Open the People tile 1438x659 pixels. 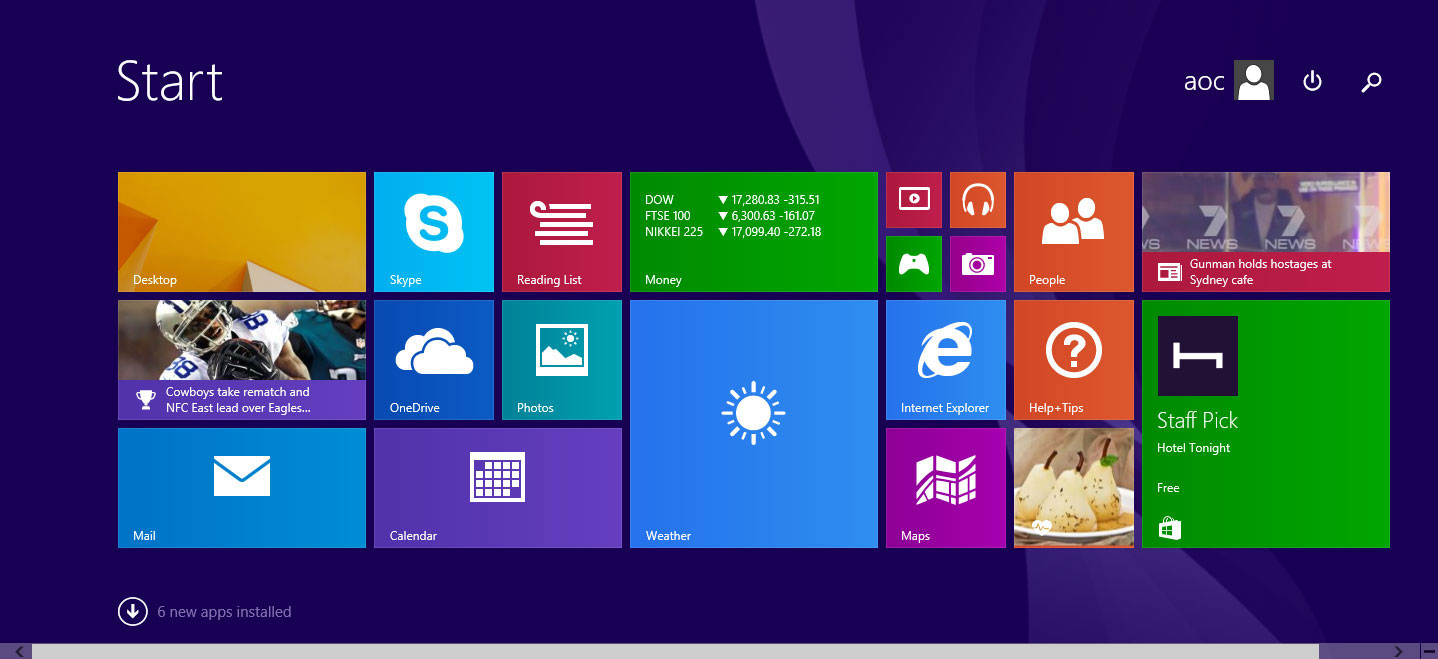[x=1074, y=232]
